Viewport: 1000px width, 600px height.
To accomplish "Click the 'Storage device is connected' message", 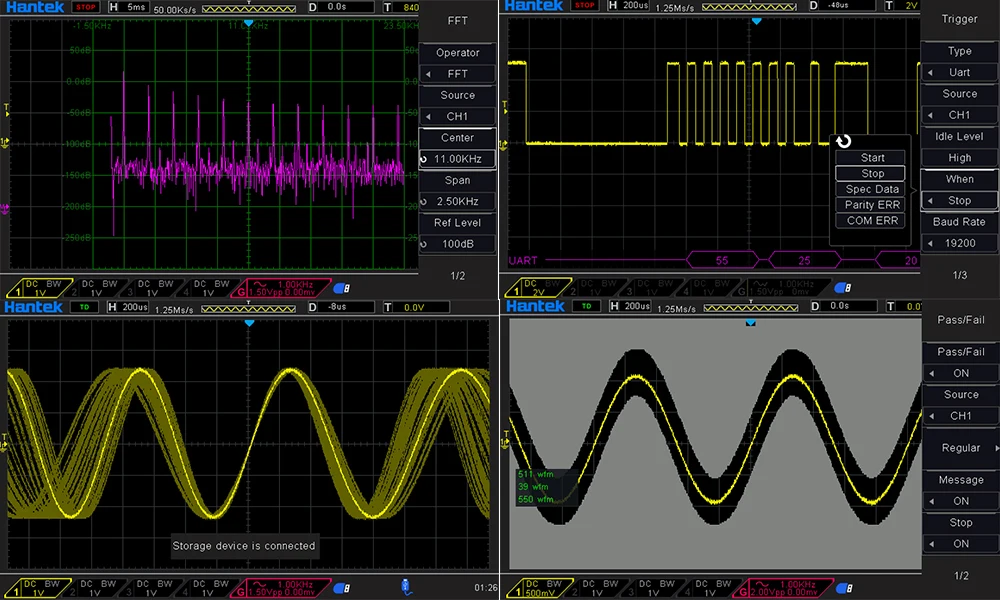I will 244,546.
